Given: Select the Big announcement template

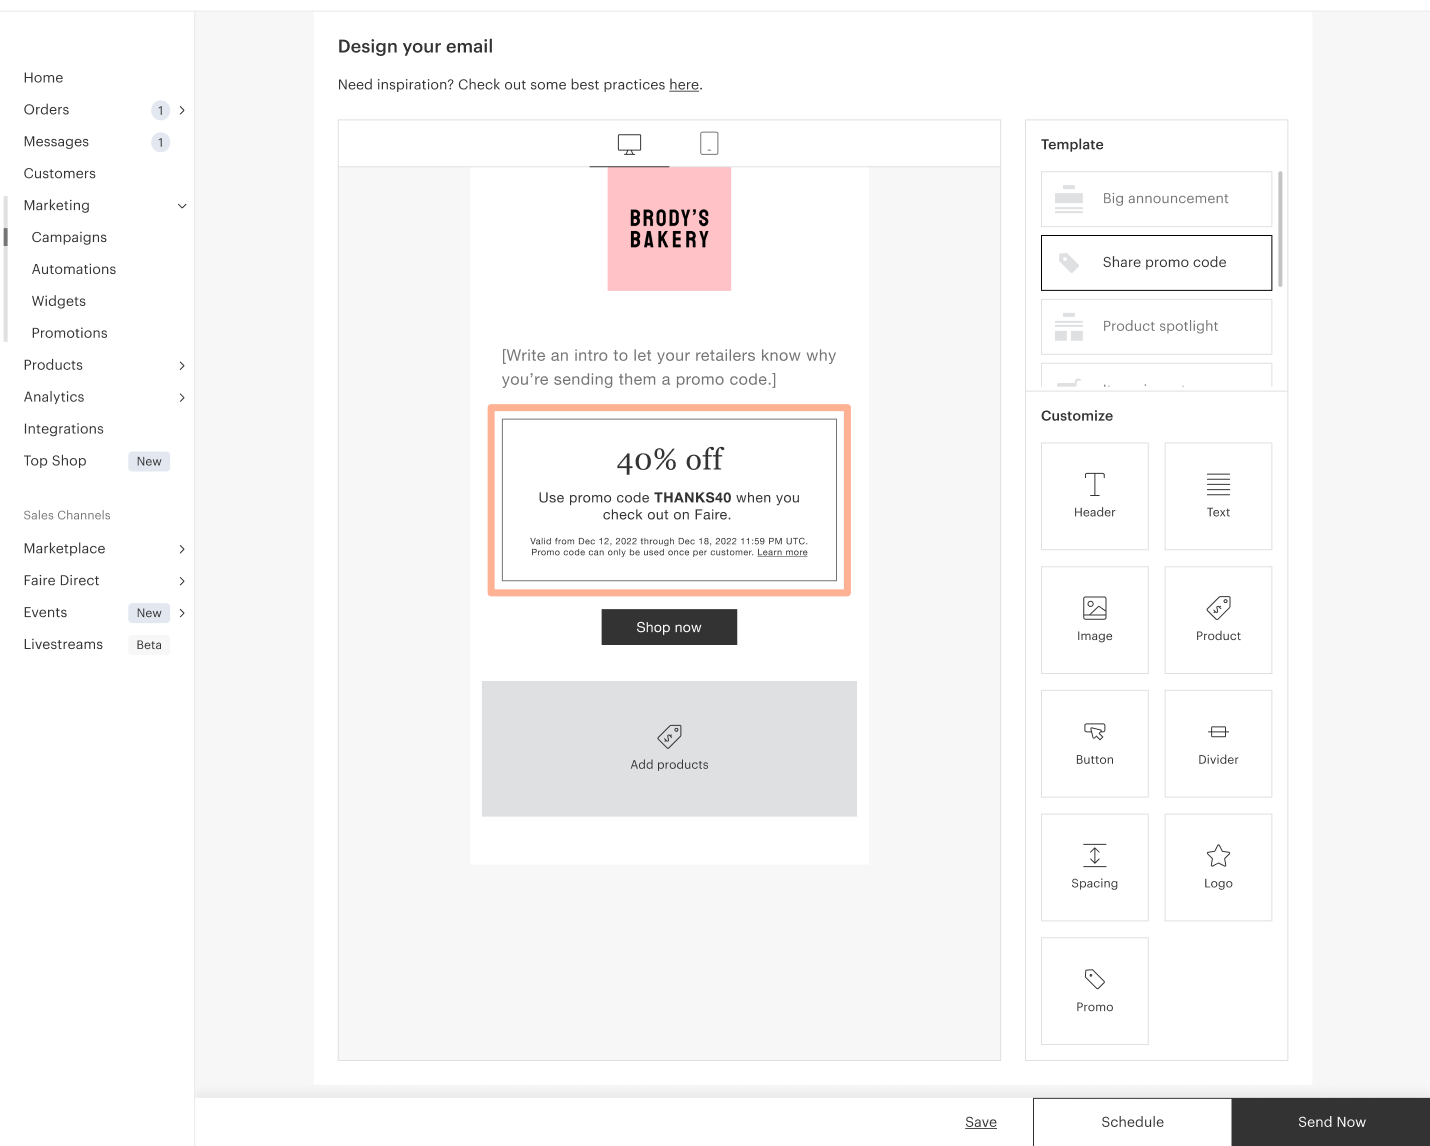Looking at the screenshot, I should click(1156, 199).
